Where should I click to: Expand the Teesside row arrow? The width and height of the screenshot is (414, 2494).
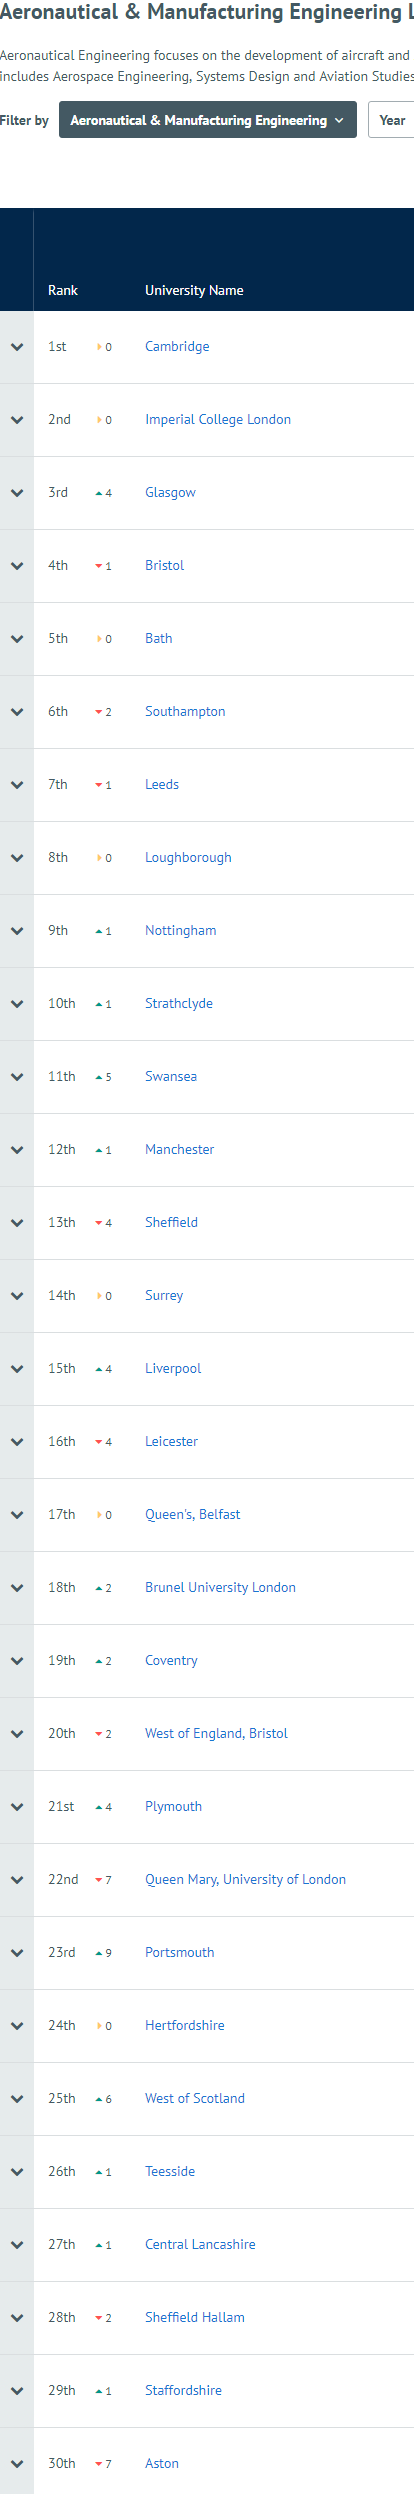(17, 2172)
